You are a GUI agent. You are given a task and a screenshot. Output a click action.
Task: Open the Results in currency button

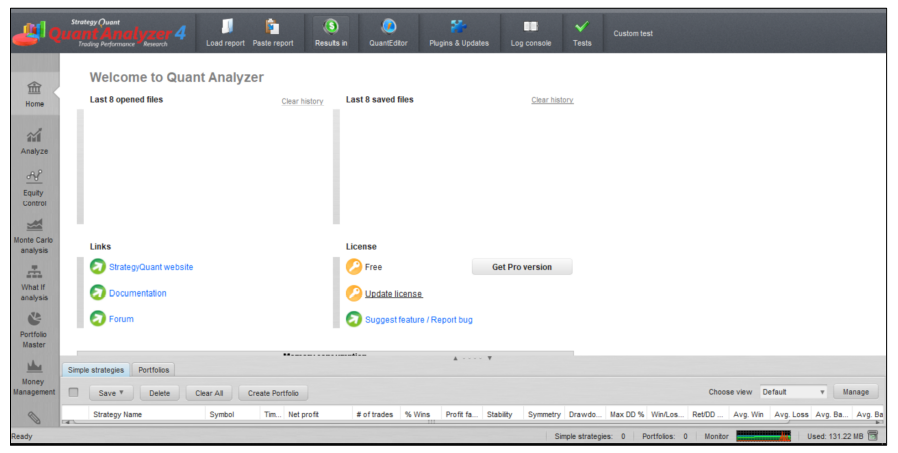[x=331, y=33]
